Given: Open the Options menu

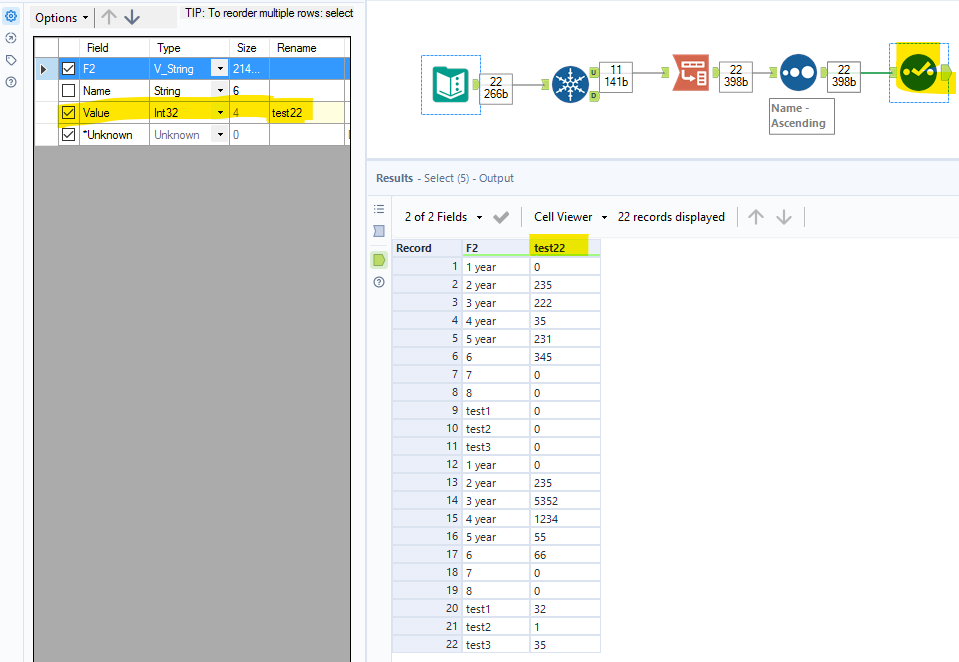Looking at the screenshot, I should click(x=58, y=17).
